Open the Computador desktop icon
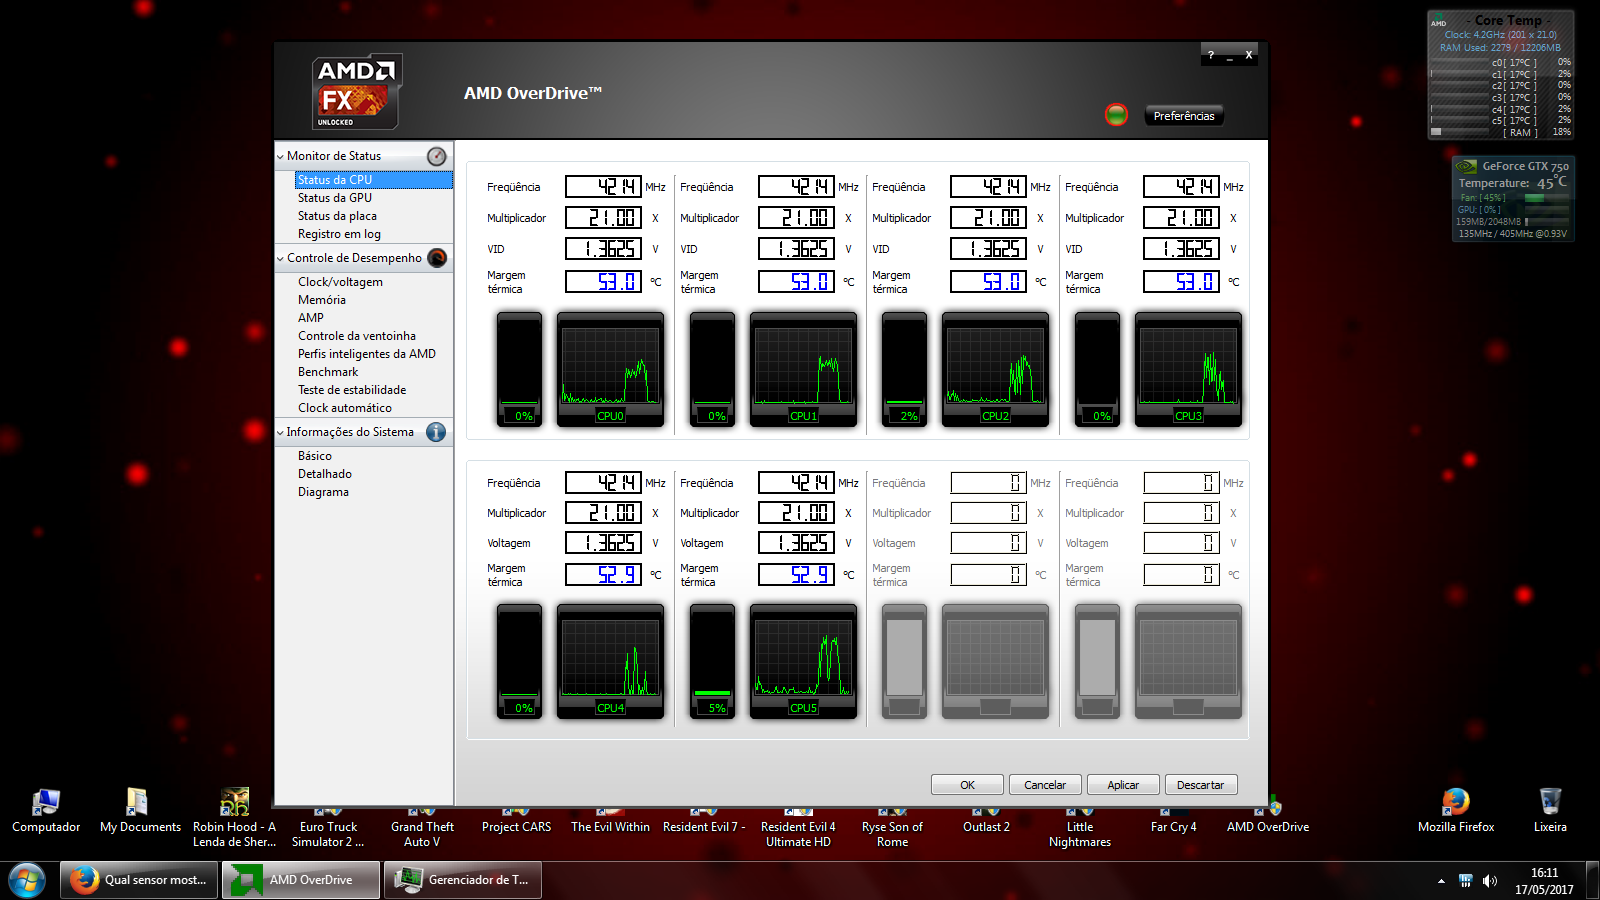Viewport: 1600px width, 900px height. (x=46, y=811)
